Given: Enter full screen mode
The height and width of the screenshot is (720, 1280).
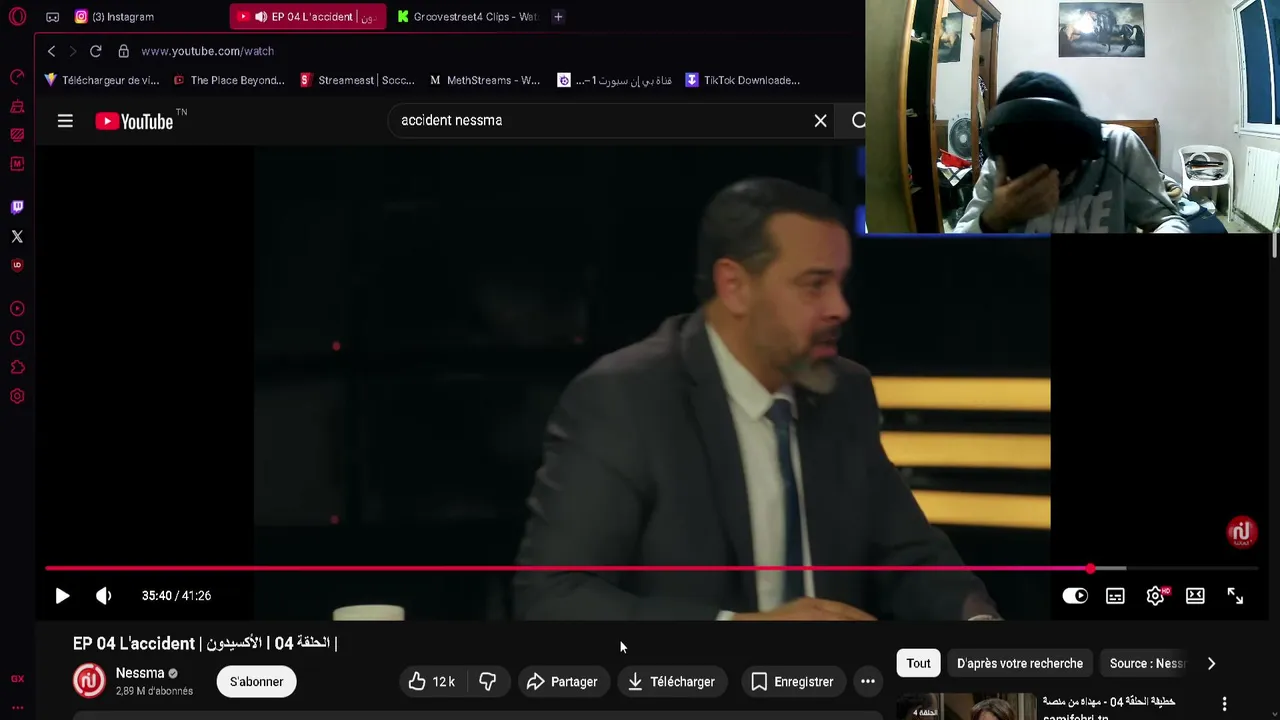Looking at the screenshot, I should pyautogui.click(x=1235, y=596).
